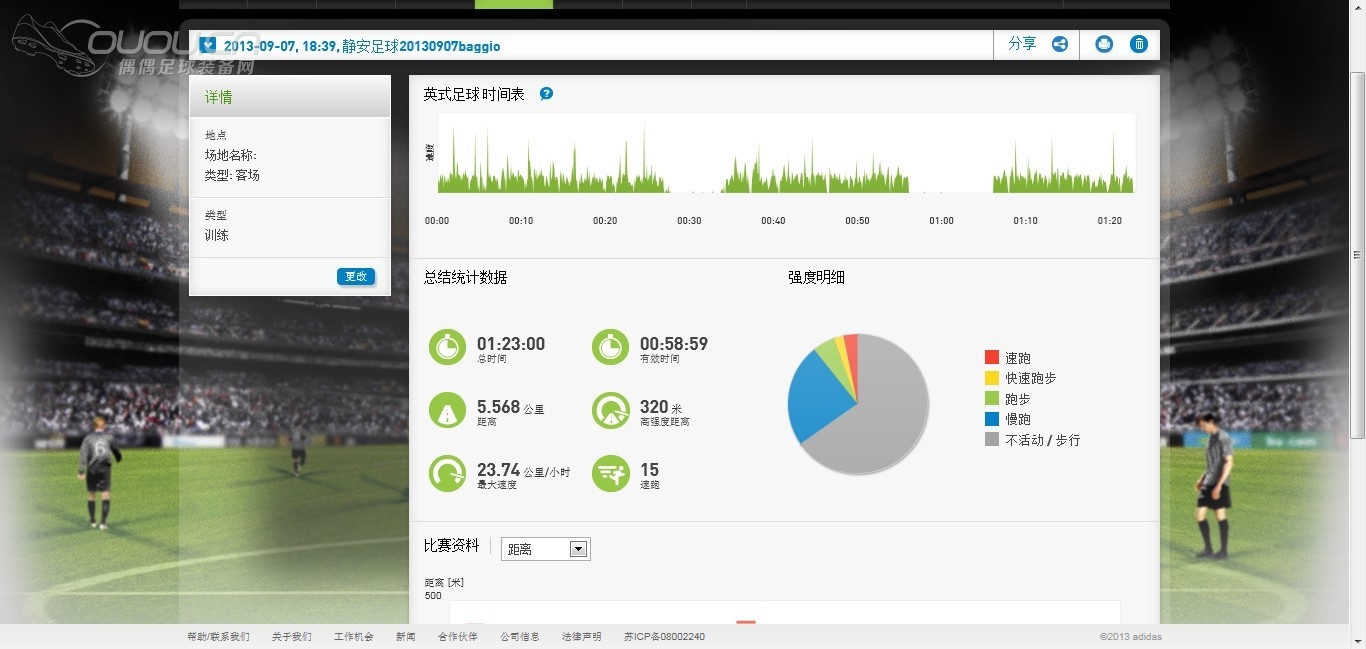This screenshot has width=1366, height=649.
Task: Open the 关于我们 footer link
Action: click(x=291, y=637)
